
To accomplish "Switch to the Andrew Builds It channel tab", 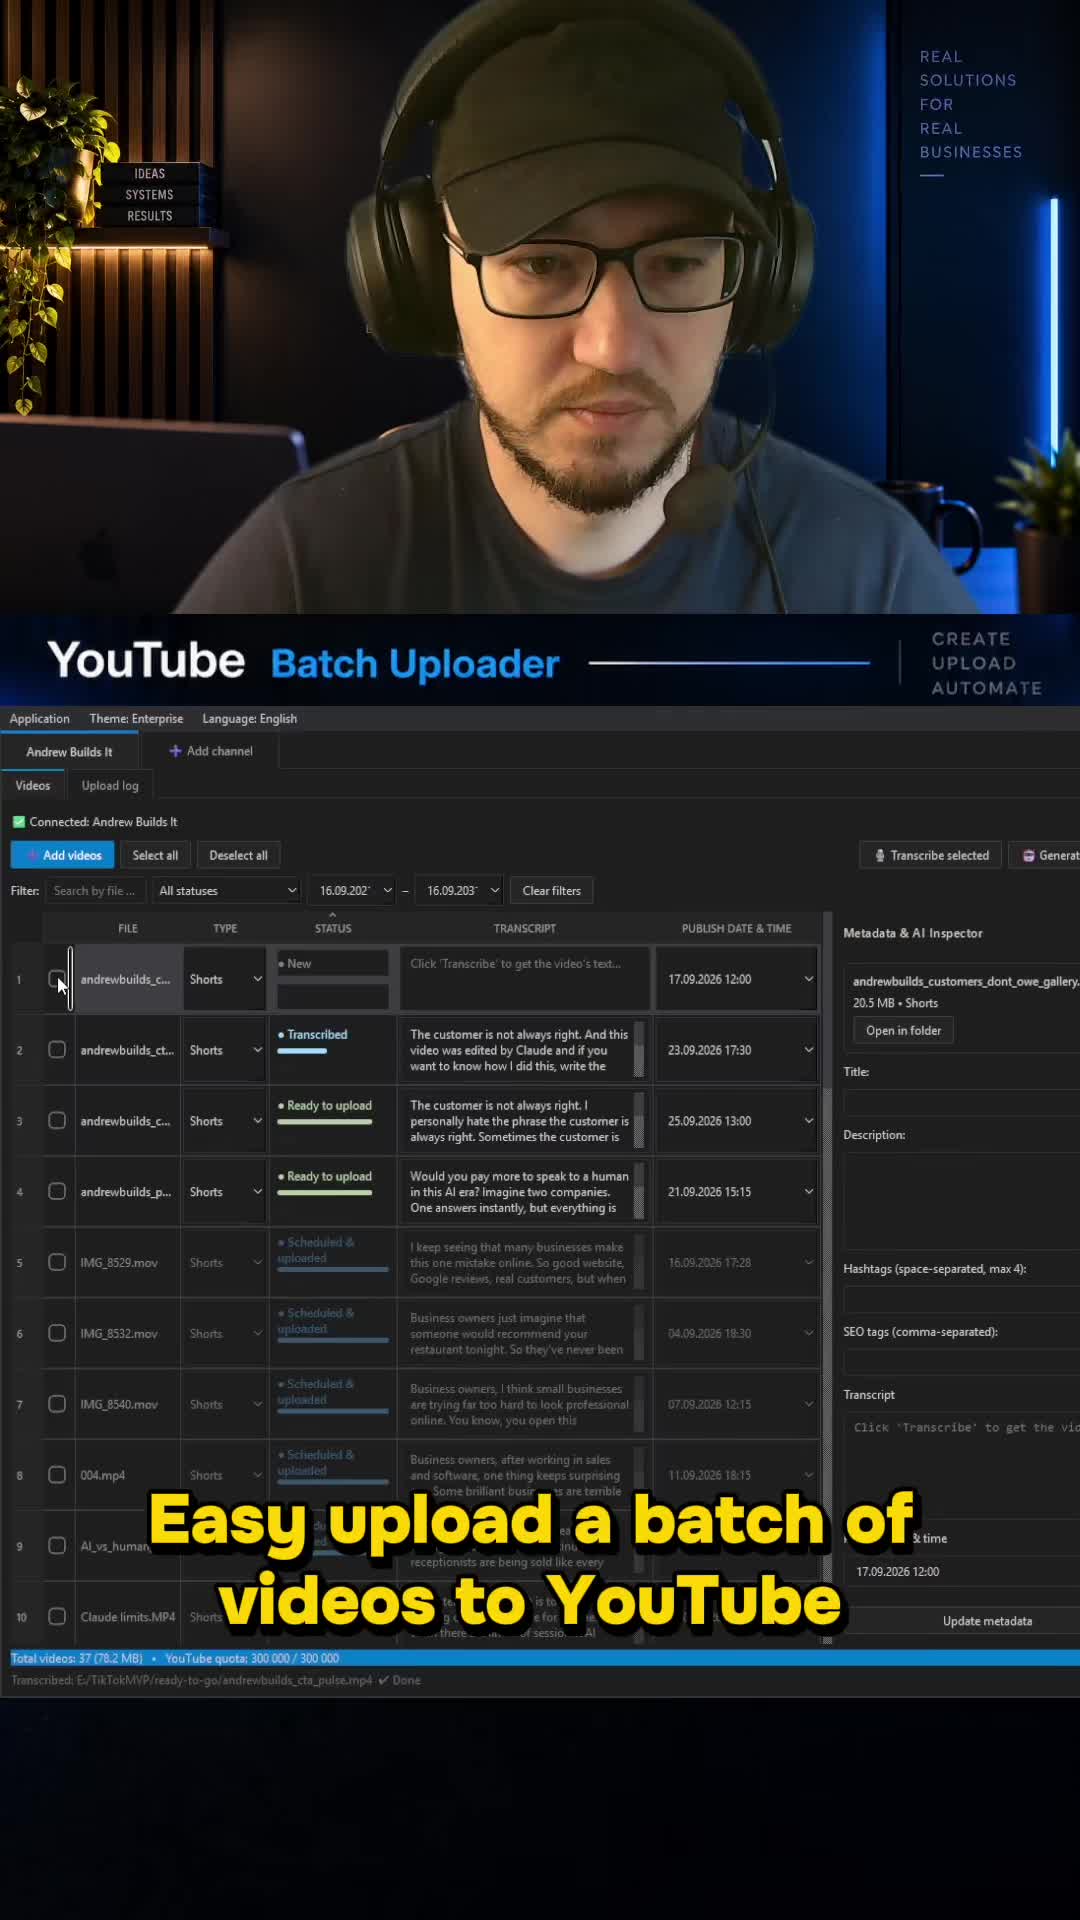I will [x=69, y=752].
